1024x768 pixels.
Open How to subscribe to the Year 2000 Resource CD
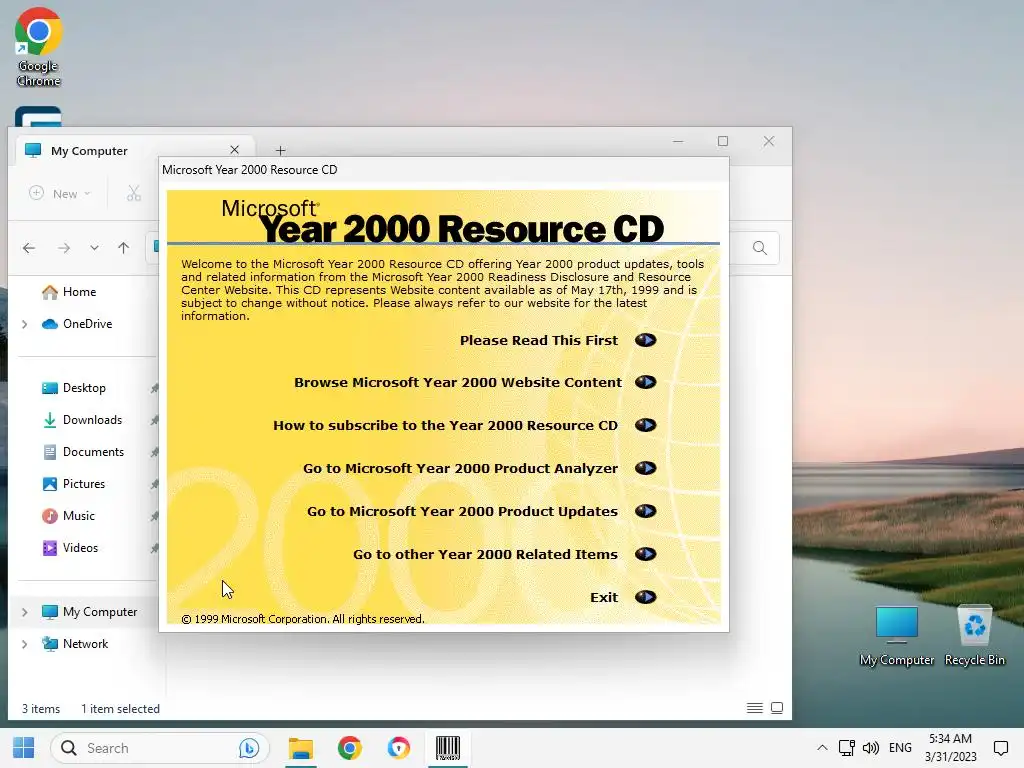click(445, 425)
